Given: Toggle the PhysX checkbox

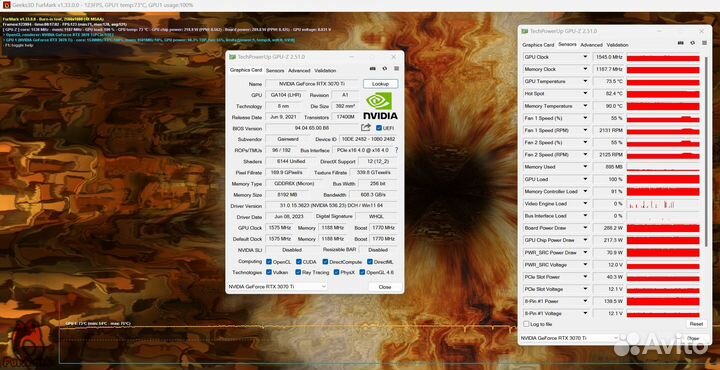Looking at the screenshot, I should (337, 272).
